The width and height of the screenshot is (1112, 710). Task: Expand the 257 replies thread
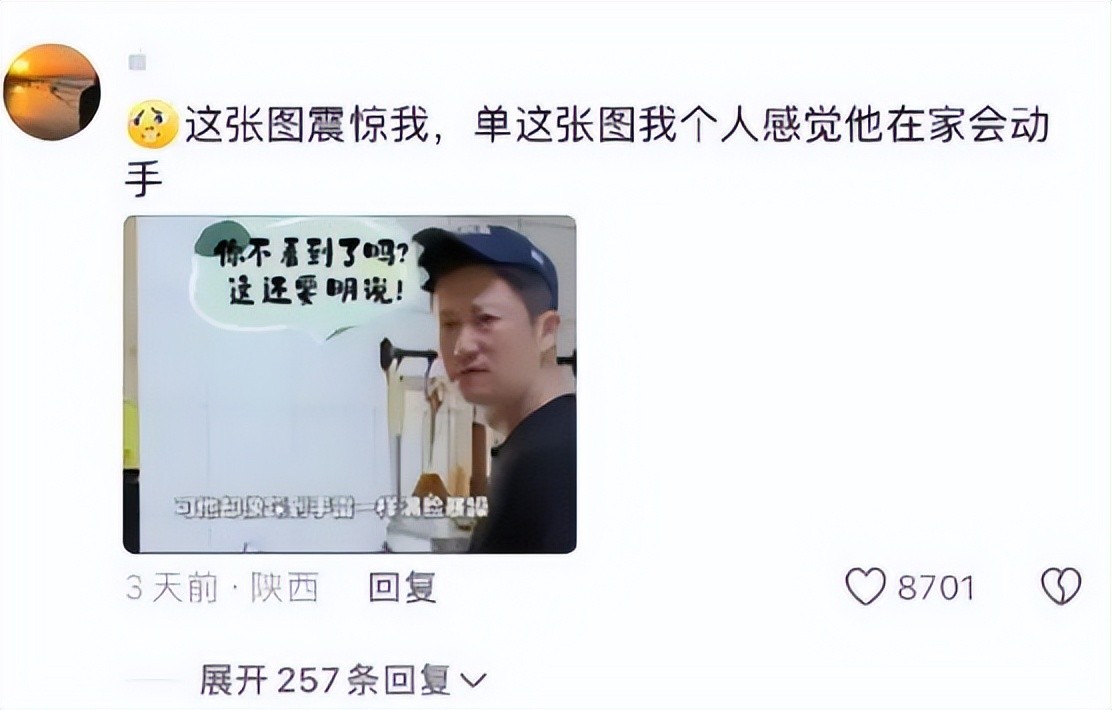point(343,680)
